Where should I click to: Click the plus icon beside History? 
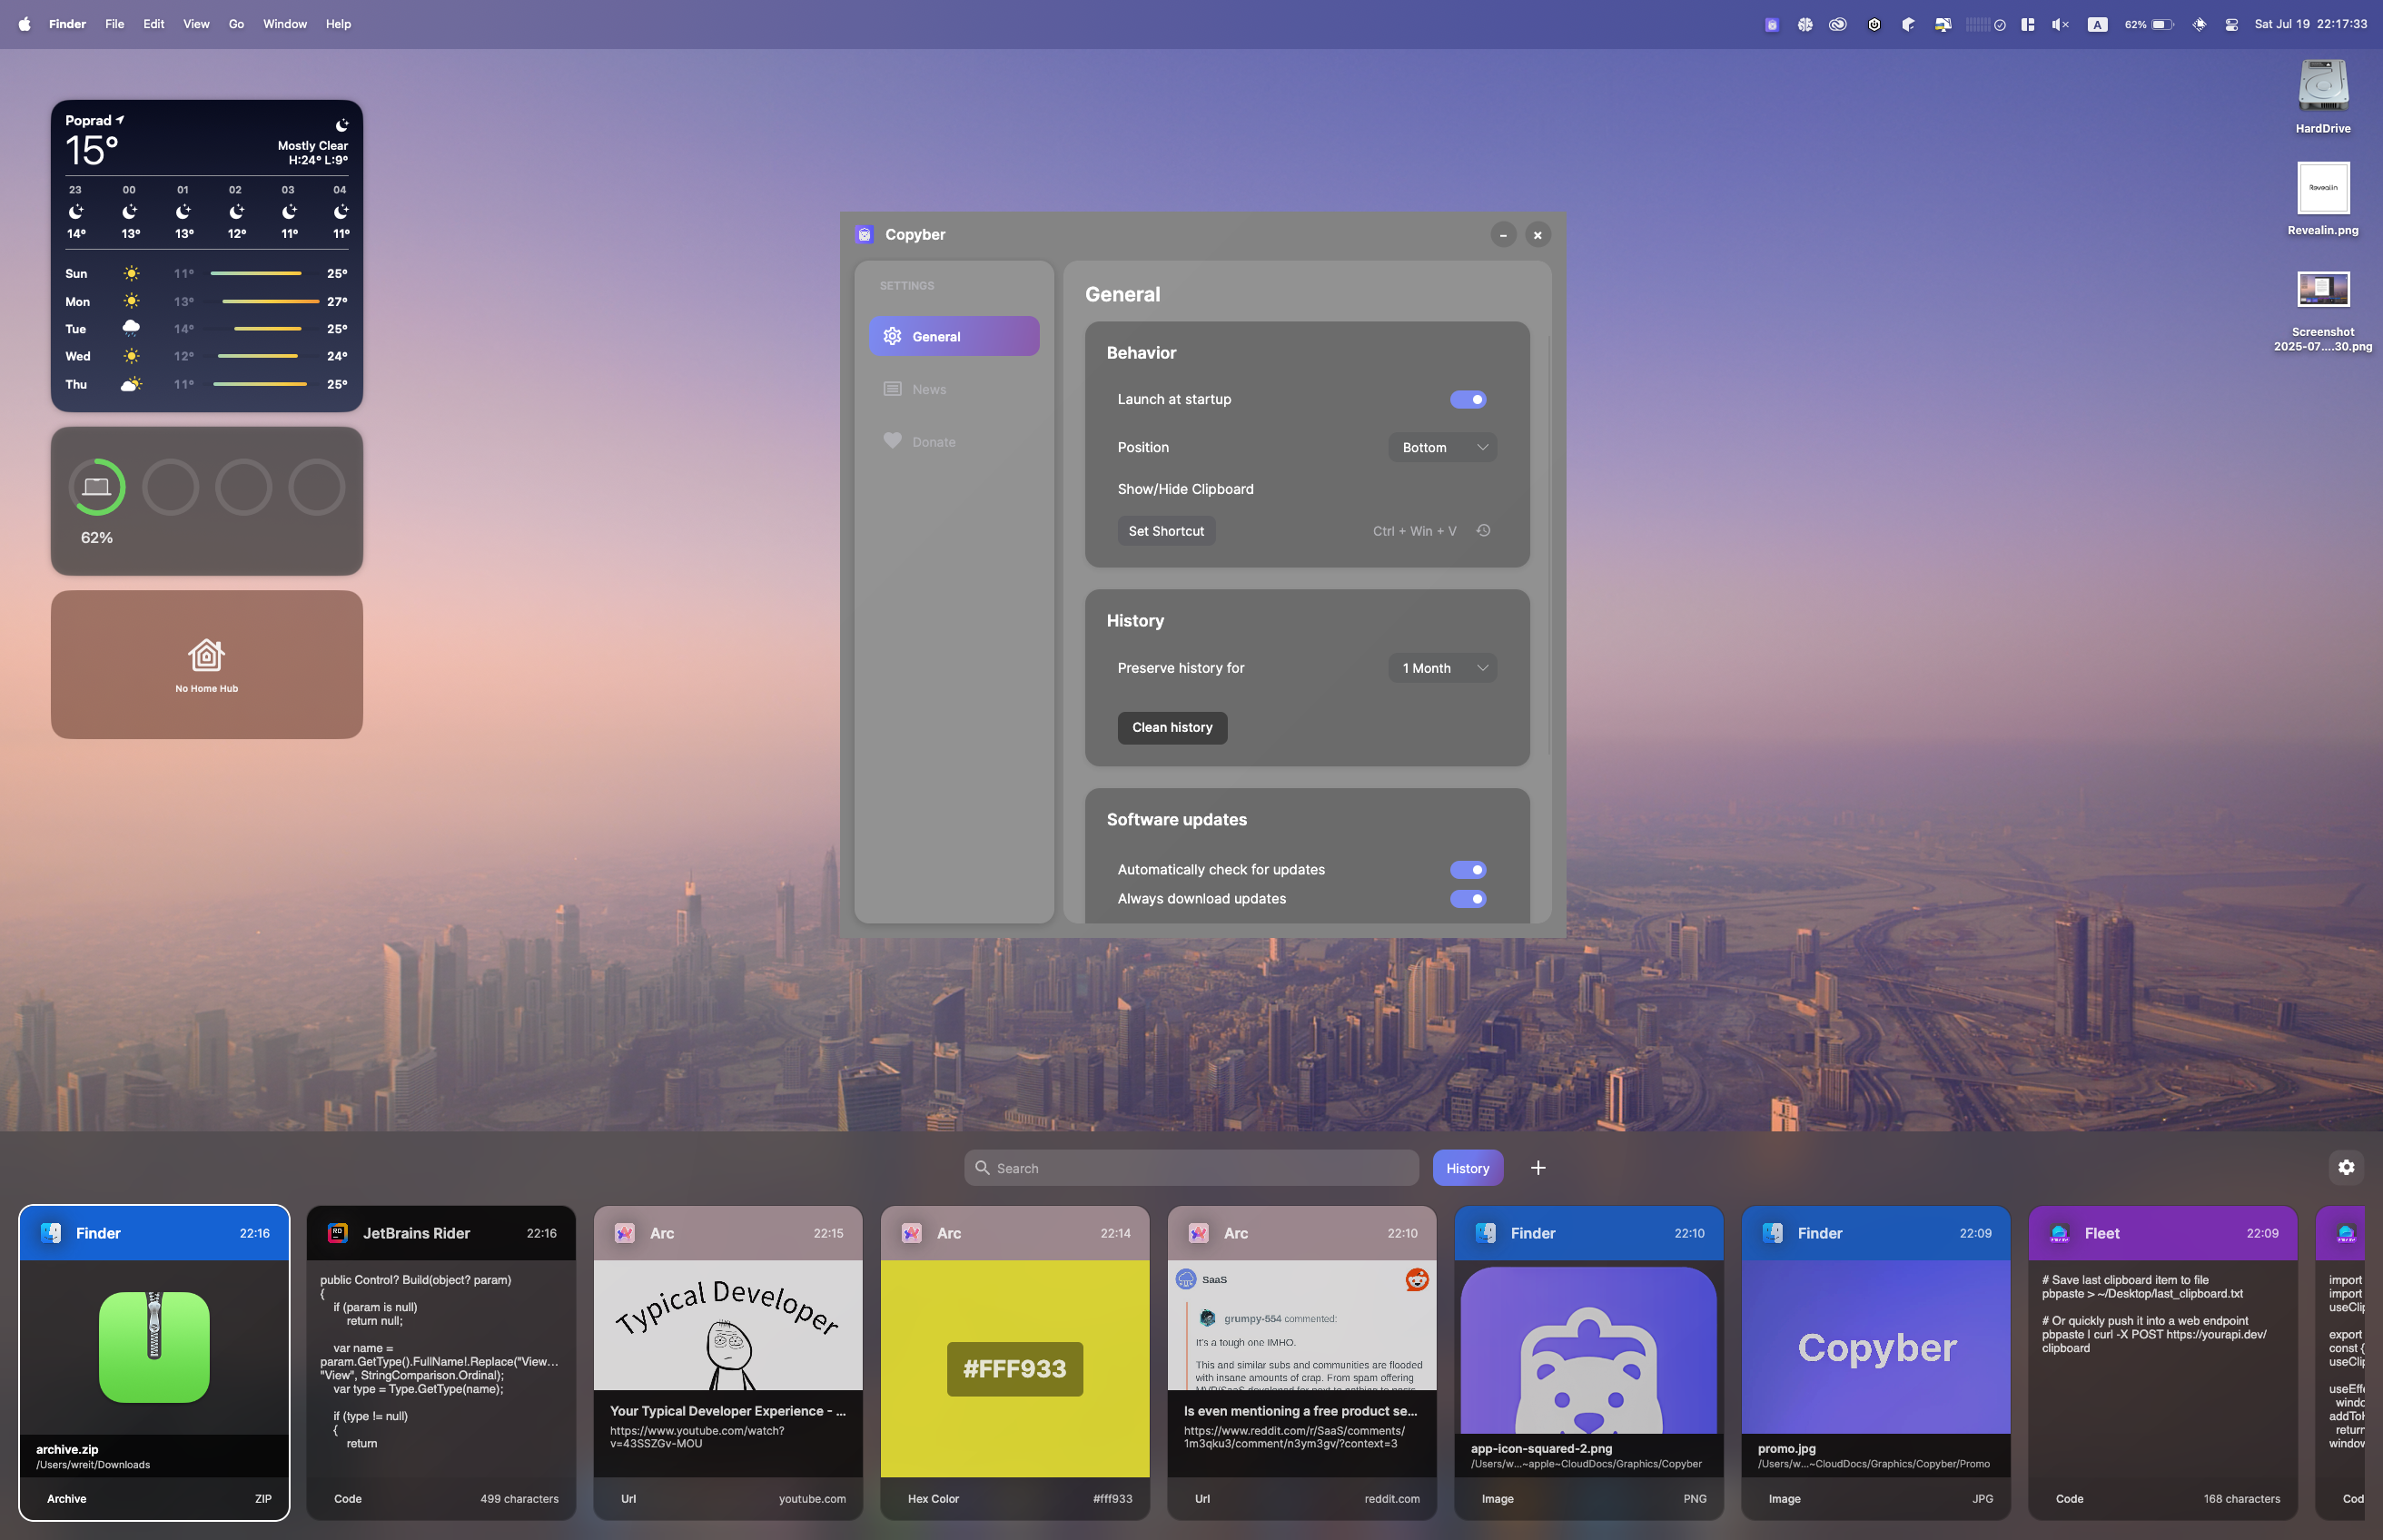[x=1538, y=1167]
